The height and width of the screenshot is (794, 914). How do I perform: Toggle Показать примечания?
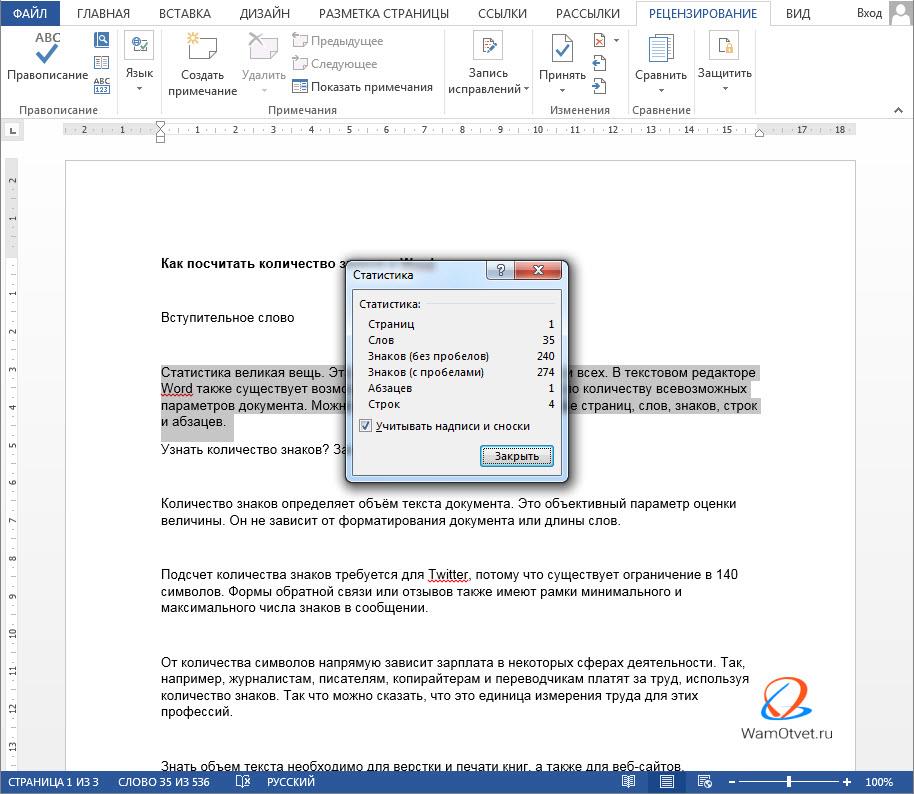pos(362,87)
